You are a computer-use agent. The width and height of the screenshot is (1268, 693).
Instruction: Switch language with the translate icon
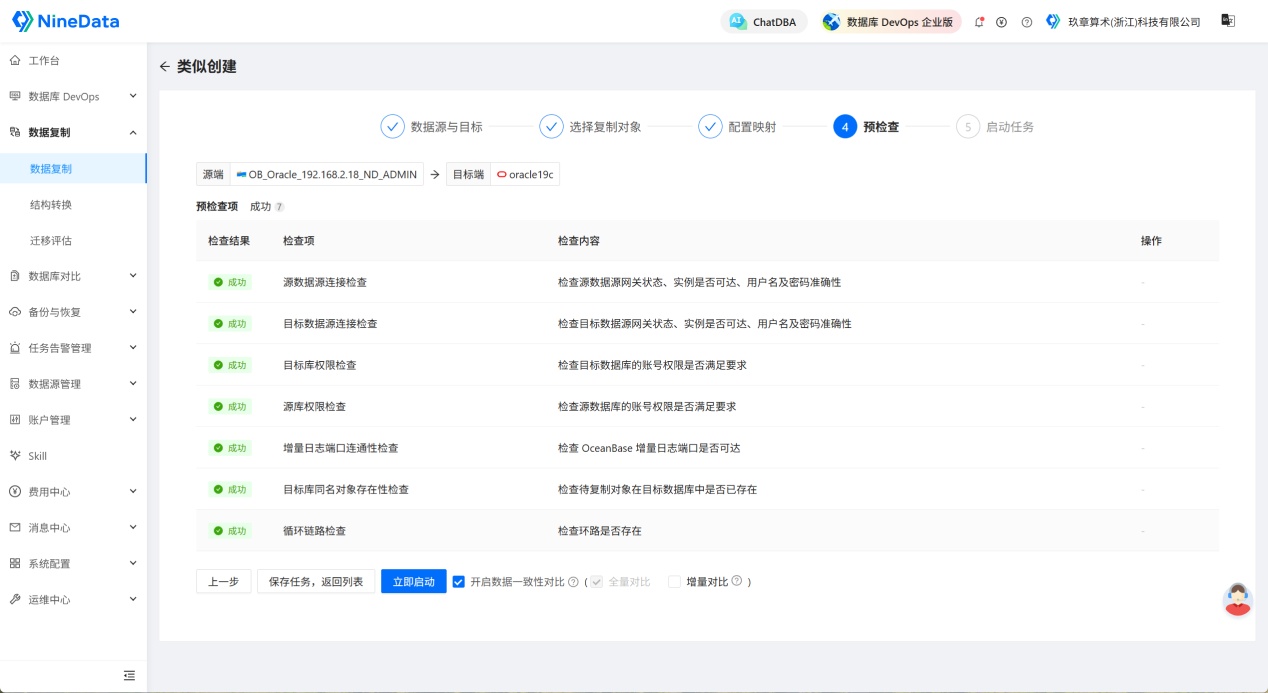point(1228,21)
